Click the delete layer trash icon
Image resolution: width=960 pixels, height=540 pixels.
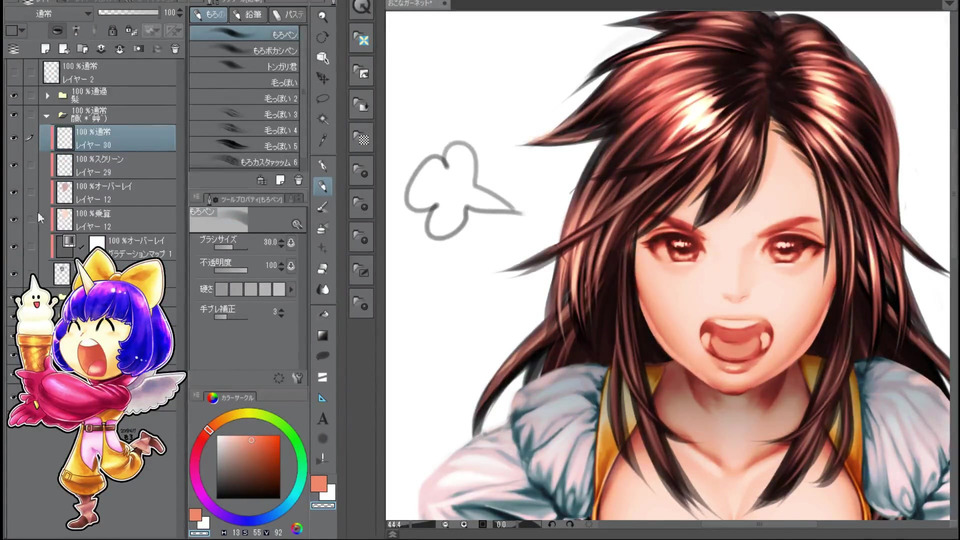(175, 48)
